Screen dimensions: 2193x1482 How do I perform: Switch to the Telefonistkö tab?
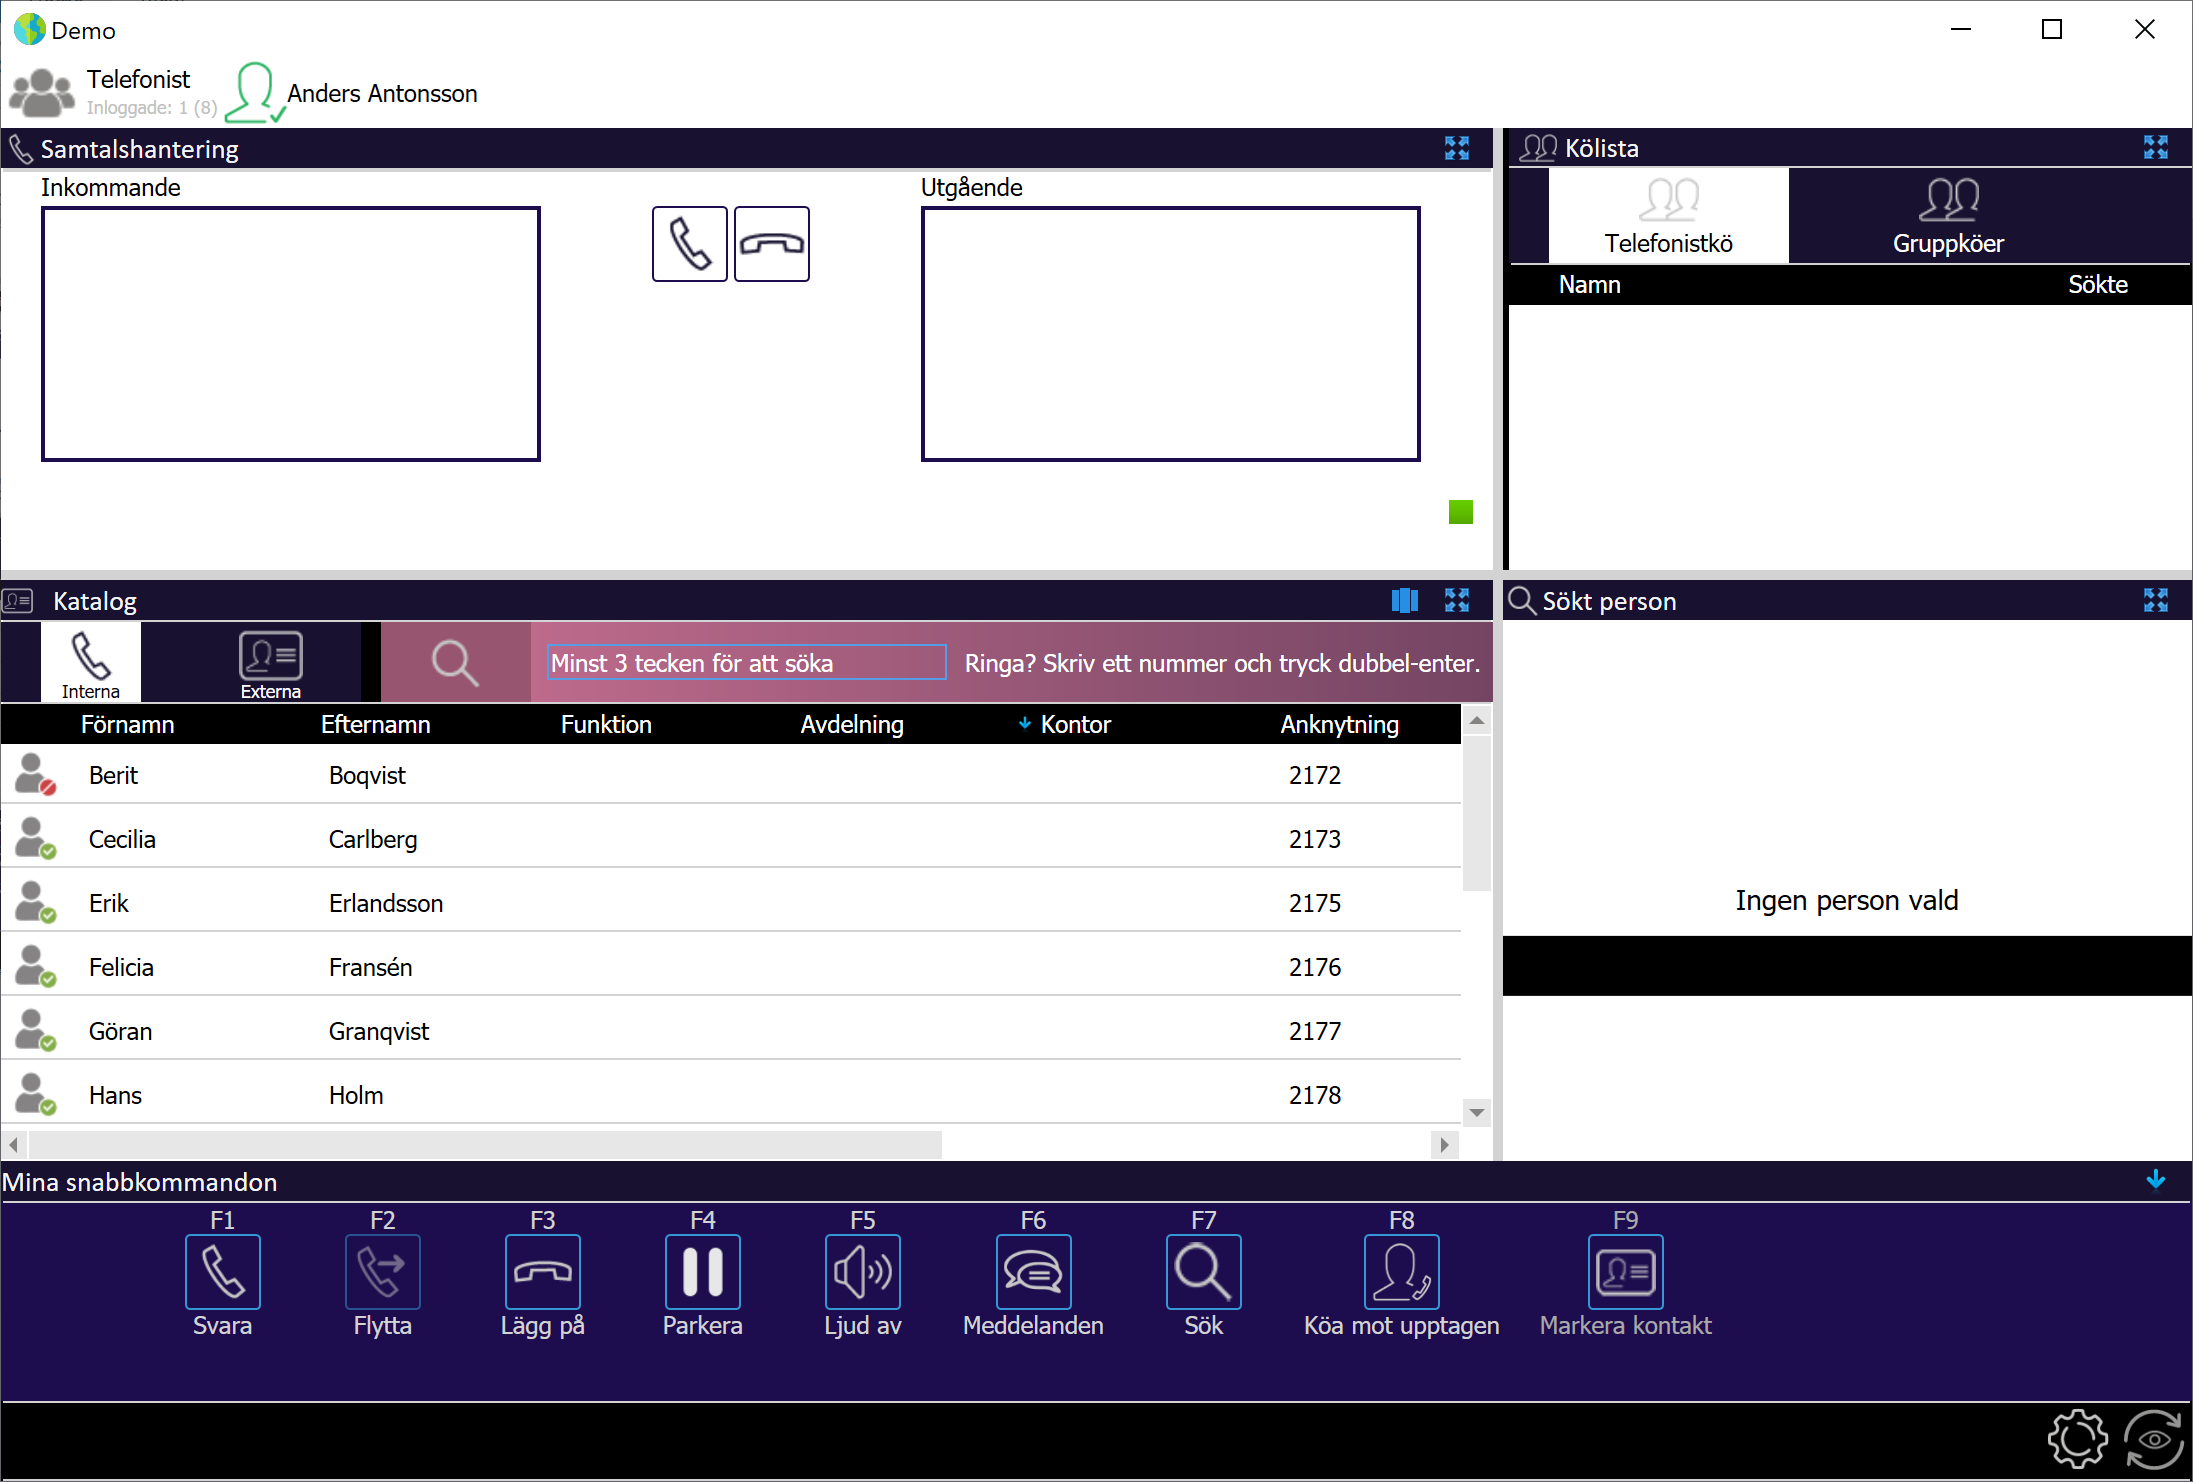1668,216
